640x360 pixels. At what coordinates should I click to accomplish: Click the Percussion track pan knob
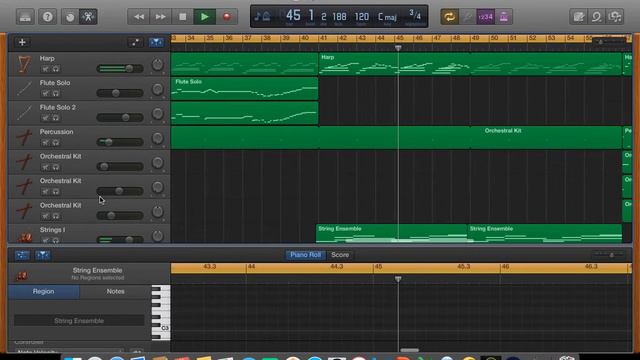click(x=157, y=138)
